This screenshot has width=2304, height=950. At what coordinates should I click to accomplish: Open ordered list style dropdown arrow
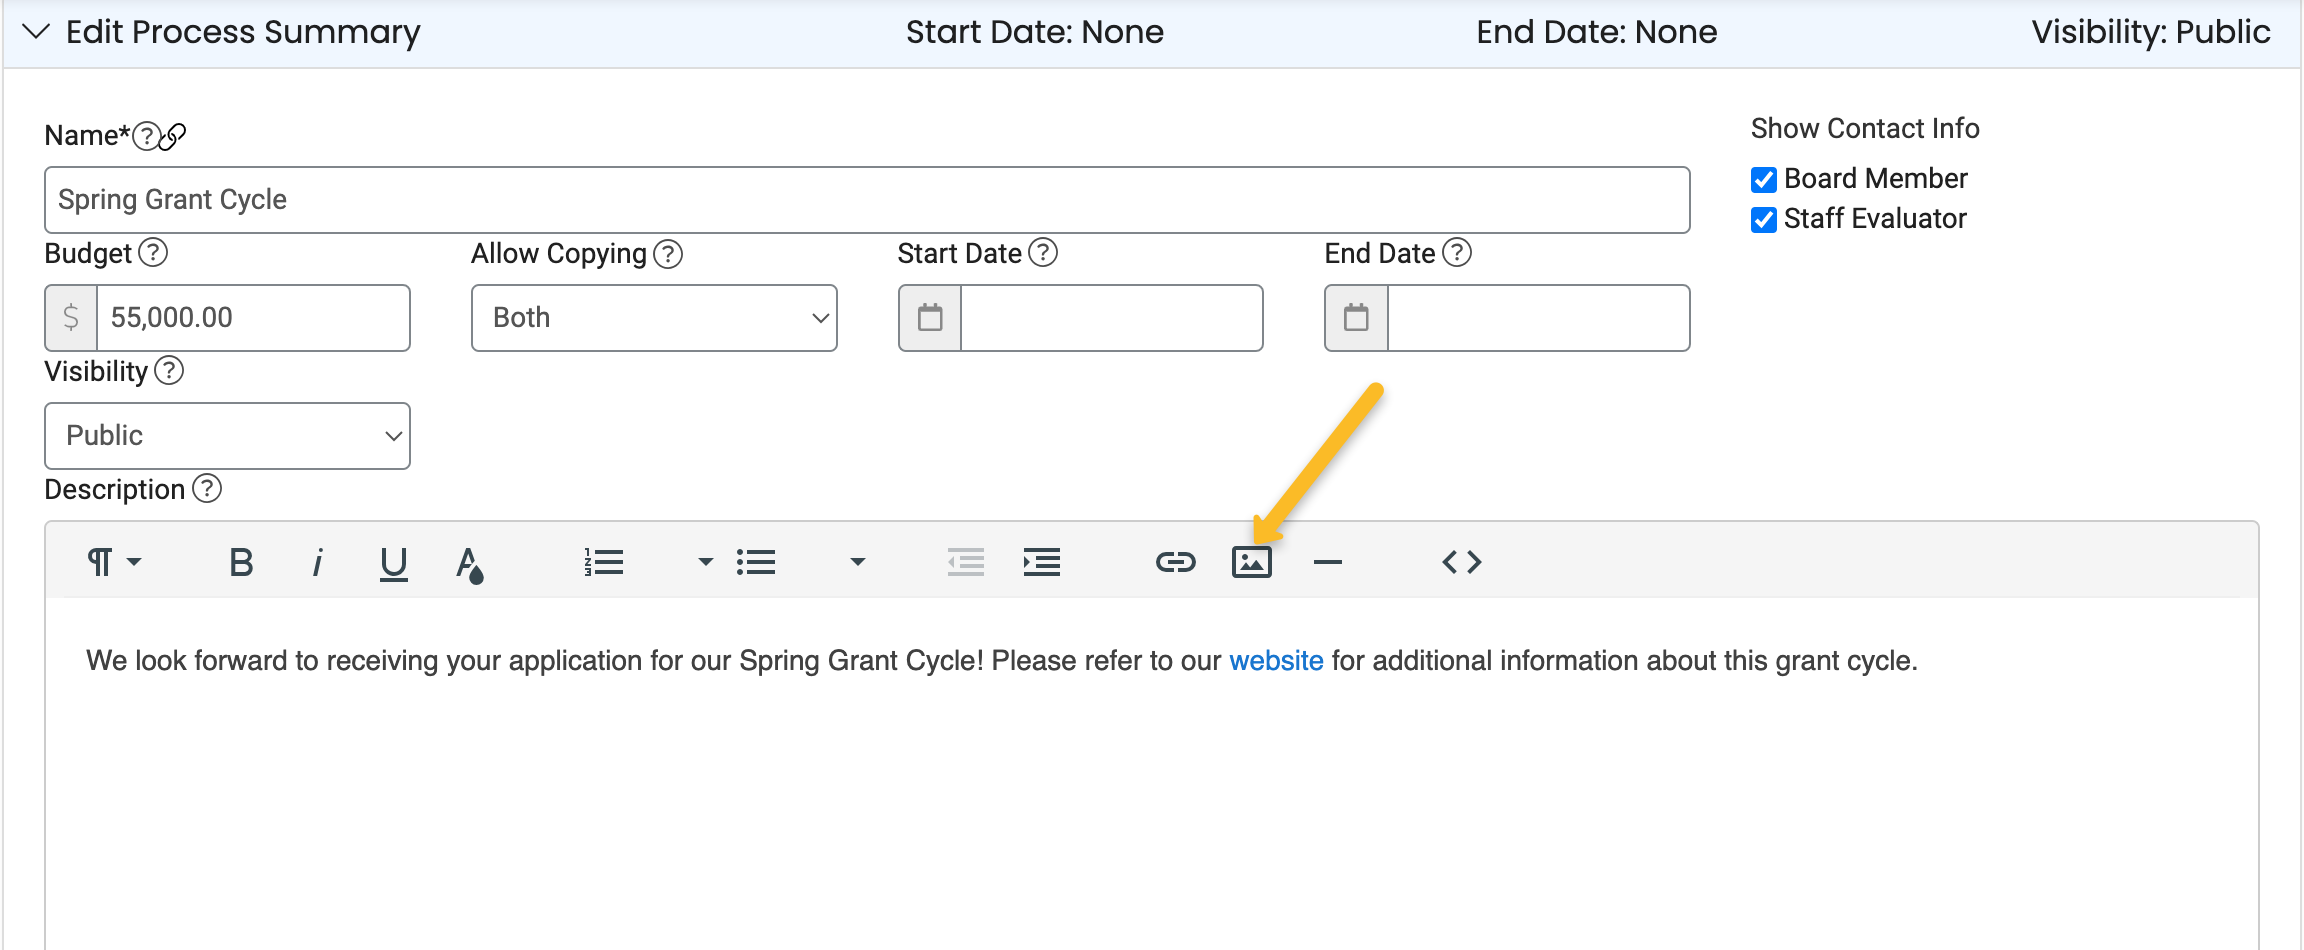point(705,562)
